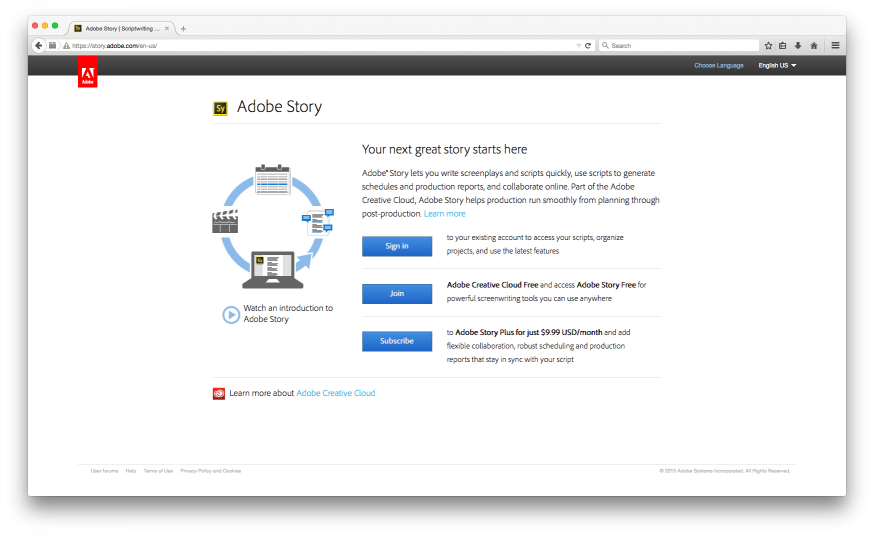Click the site identity icon in address bar
This screenshot has height=536, width=874.
pos(52,46)
